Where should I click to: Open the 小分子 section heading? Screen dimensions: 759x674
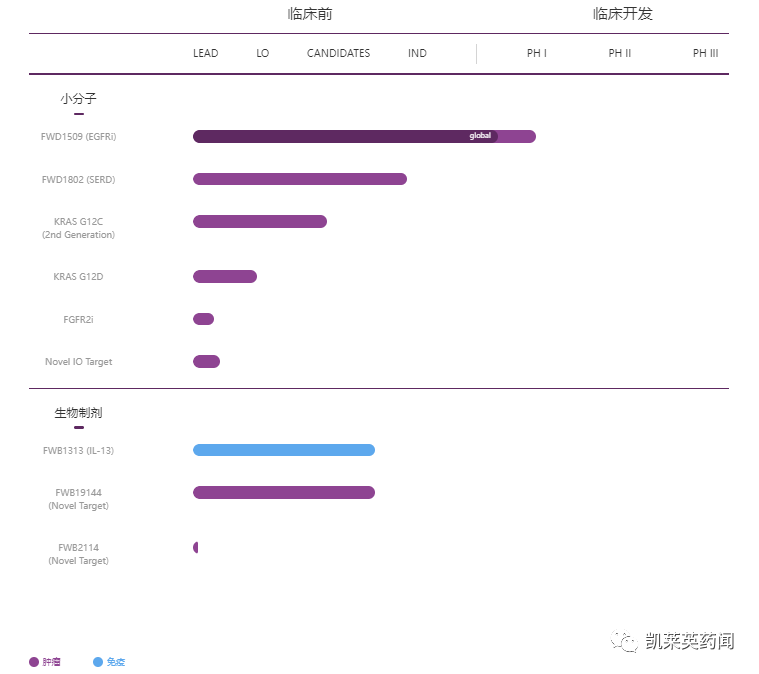point(78,99)
